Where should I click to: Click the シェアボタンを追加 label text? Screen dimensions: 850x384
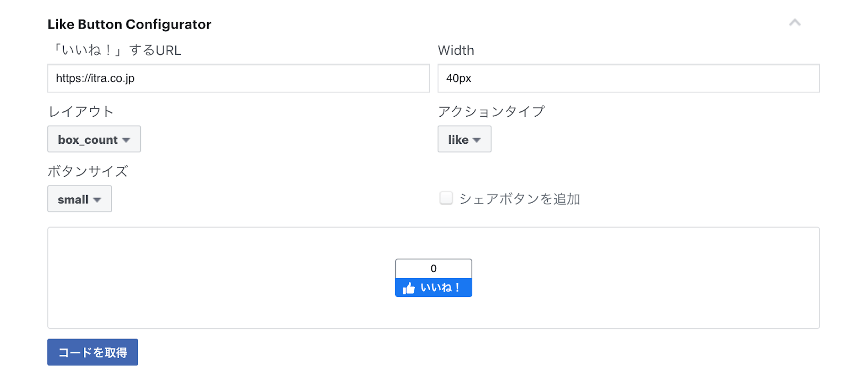[519, 199]
